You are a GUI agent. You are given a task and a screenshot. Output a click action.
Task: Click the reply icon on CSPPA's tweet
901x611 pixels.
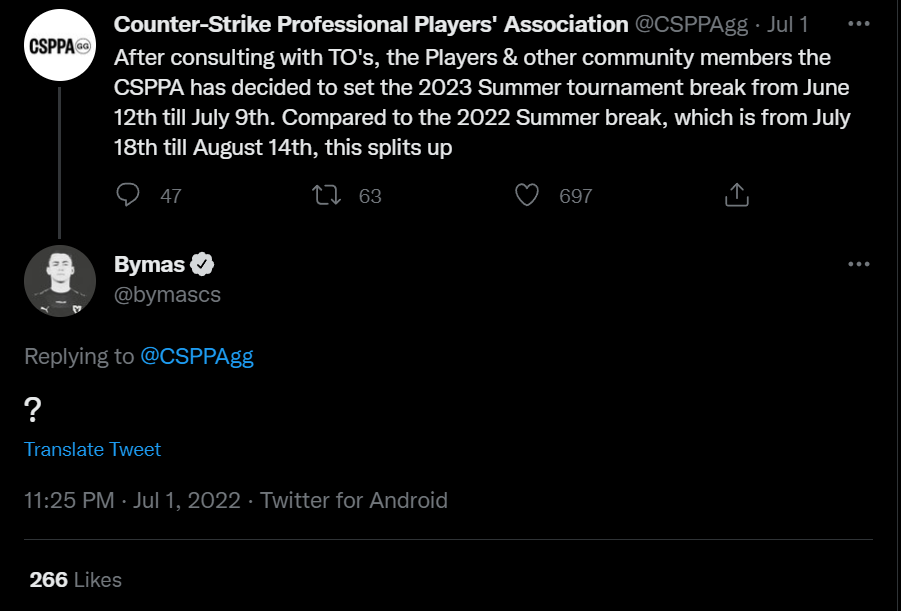click(128, 195)
